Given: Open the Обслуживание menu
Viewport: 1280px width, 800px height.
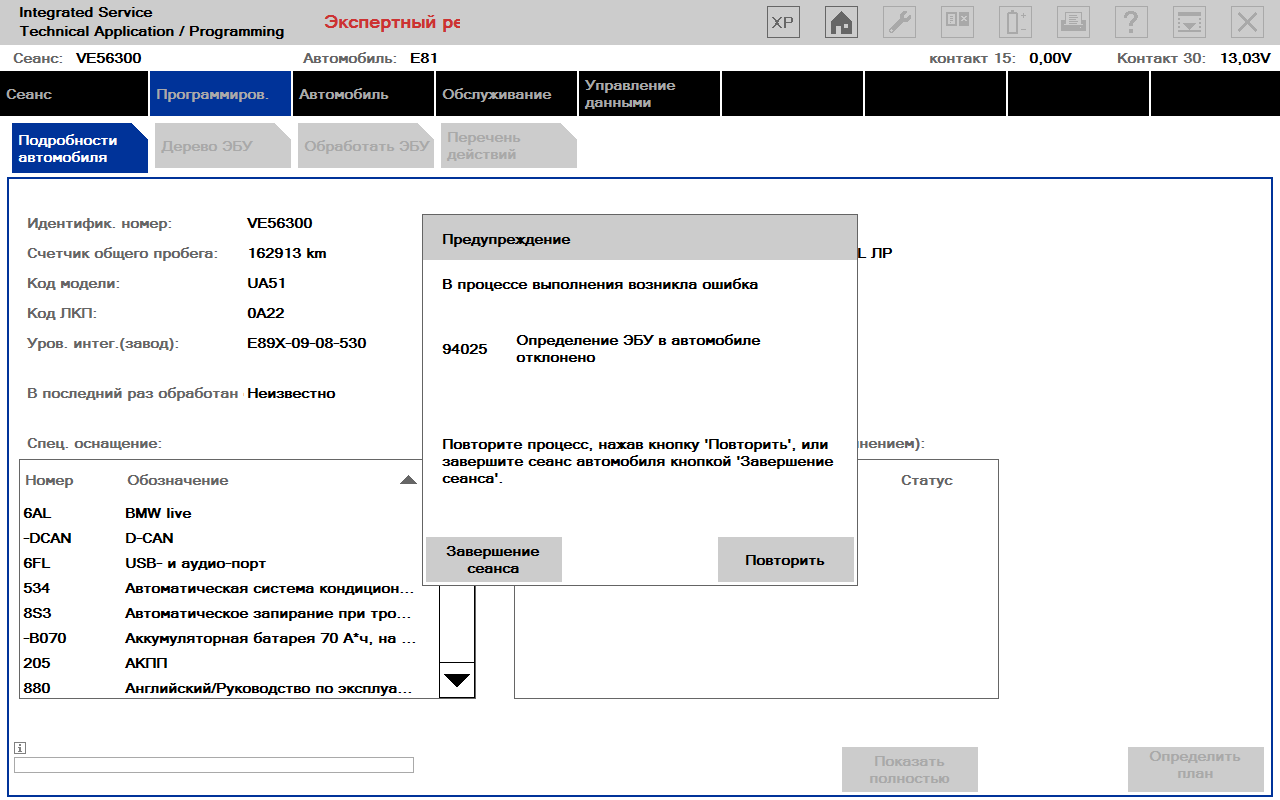Looking at the screenshot, I should 506,94.
